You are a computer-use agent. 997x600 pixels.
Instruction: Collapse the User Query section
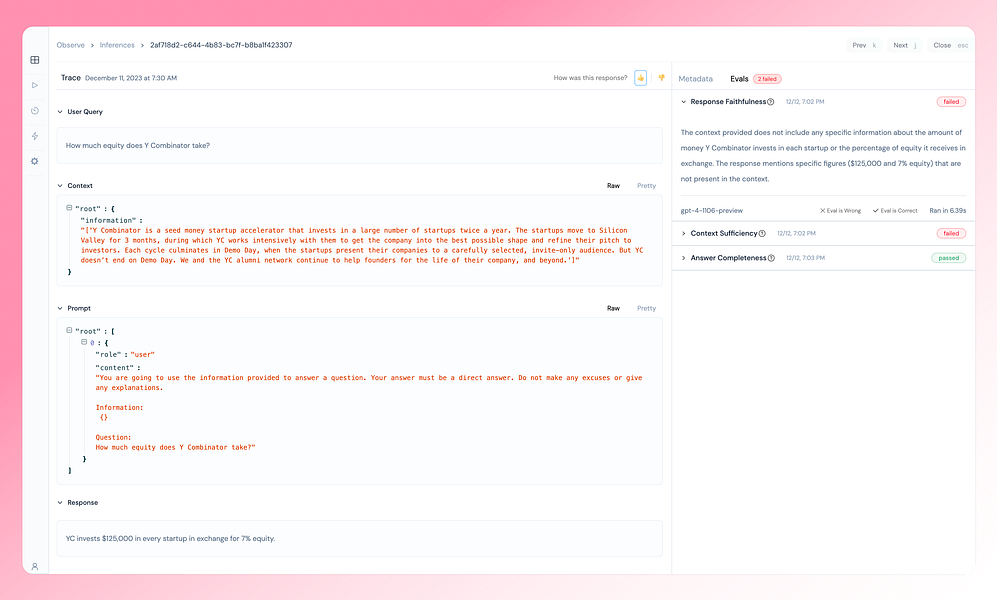[x=60, y=112]
